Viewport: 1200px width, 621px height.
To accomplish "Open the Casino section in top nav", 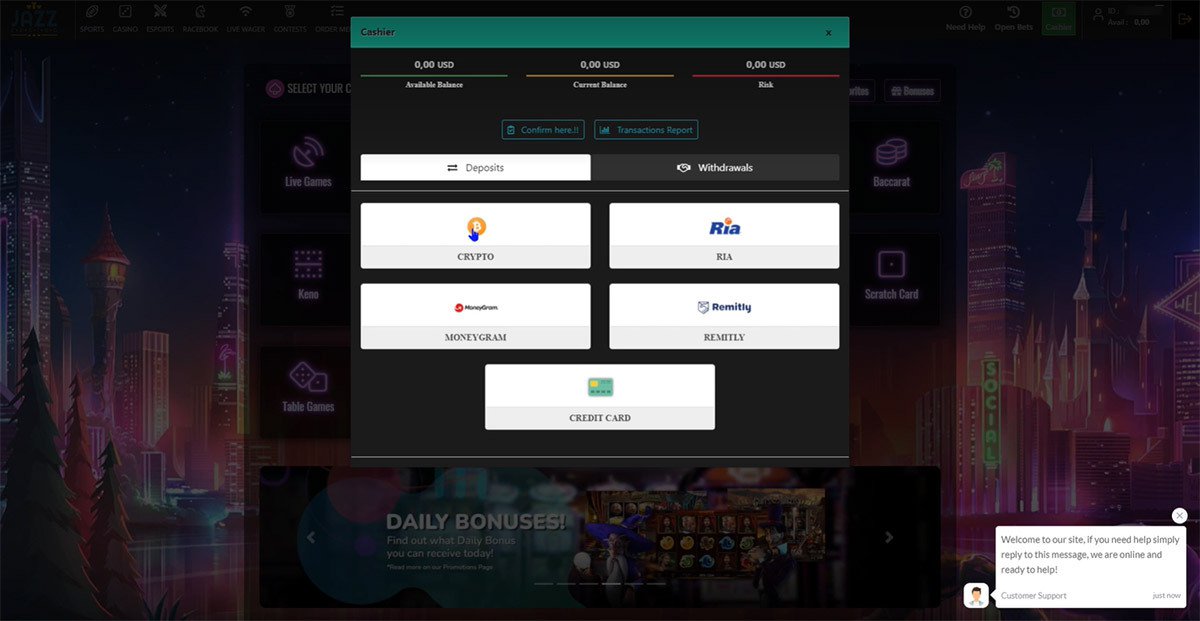I will tap(125, 18).
